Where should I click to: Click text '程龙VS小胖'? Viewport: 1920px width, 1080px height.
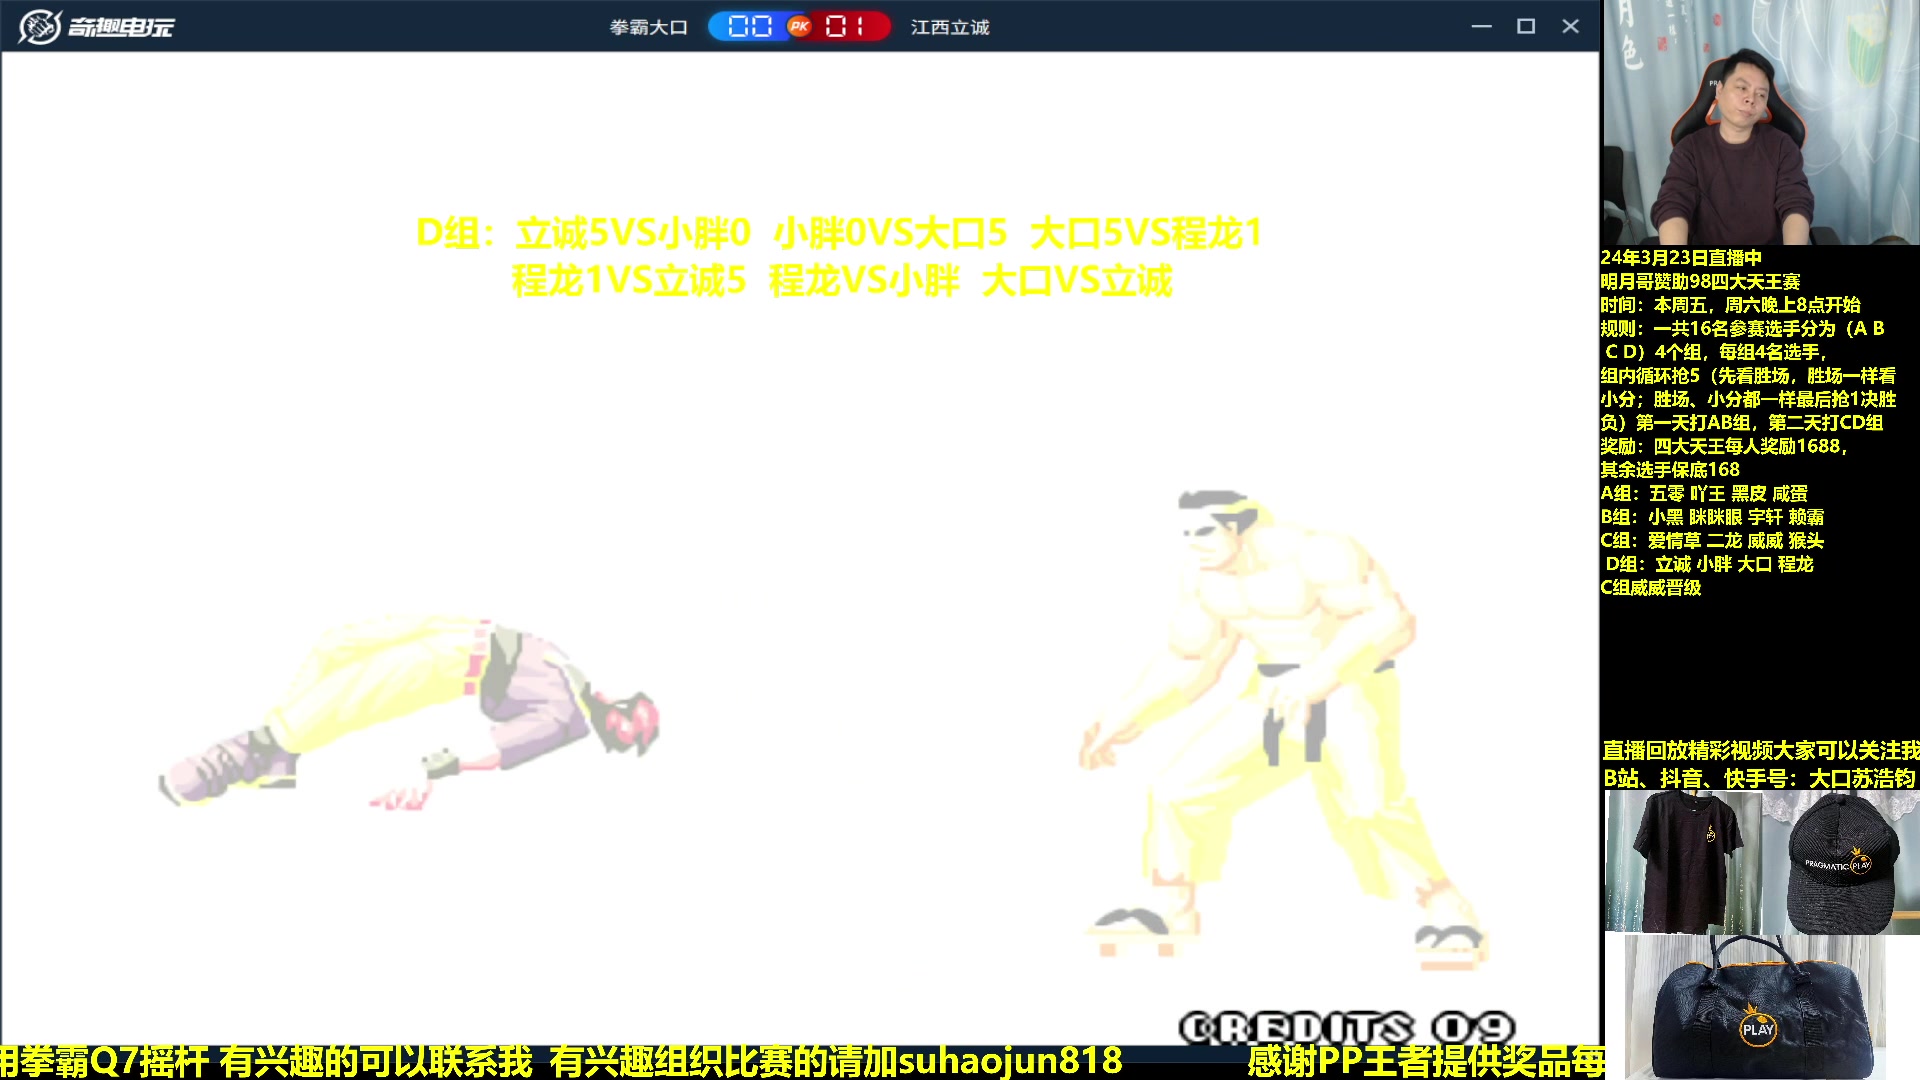[x=864, y=281]
